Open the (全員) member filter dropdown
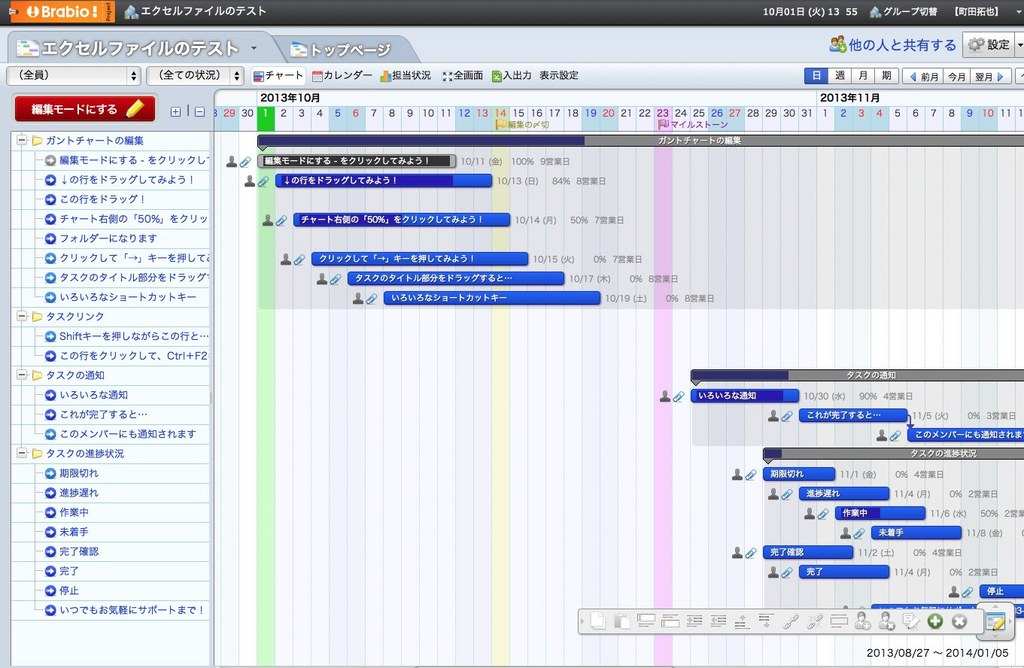 click(x=74, y=76)
